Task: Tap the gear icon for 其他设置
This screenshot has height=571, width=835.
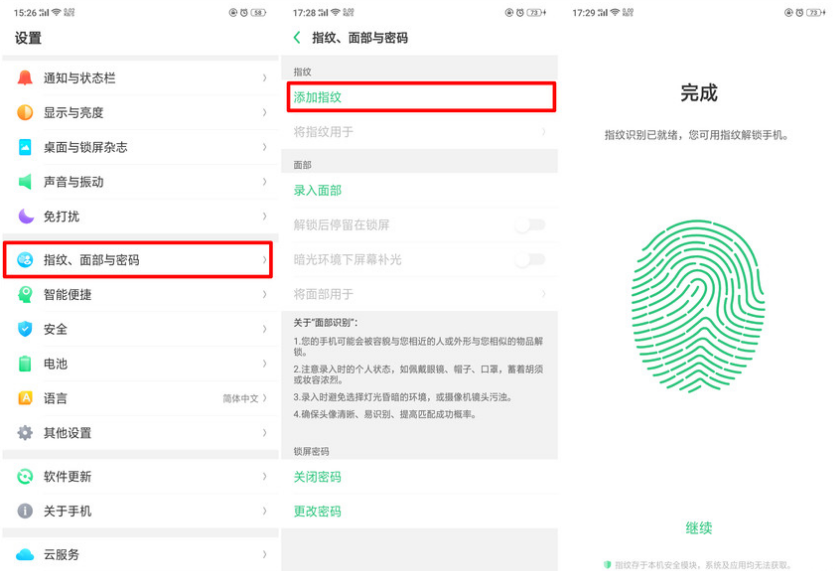Action: [25, 433]
